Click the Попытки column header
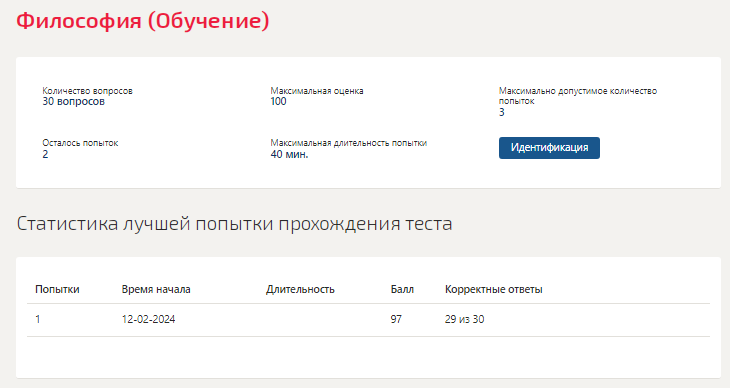The image size is (730, 388). (x=57, y=289)
